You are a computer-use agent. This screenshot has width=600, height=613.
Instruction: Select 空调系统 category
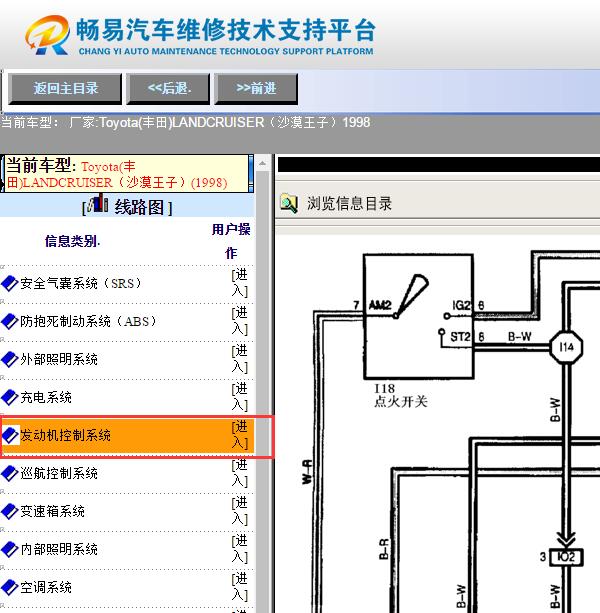(46, 587)
